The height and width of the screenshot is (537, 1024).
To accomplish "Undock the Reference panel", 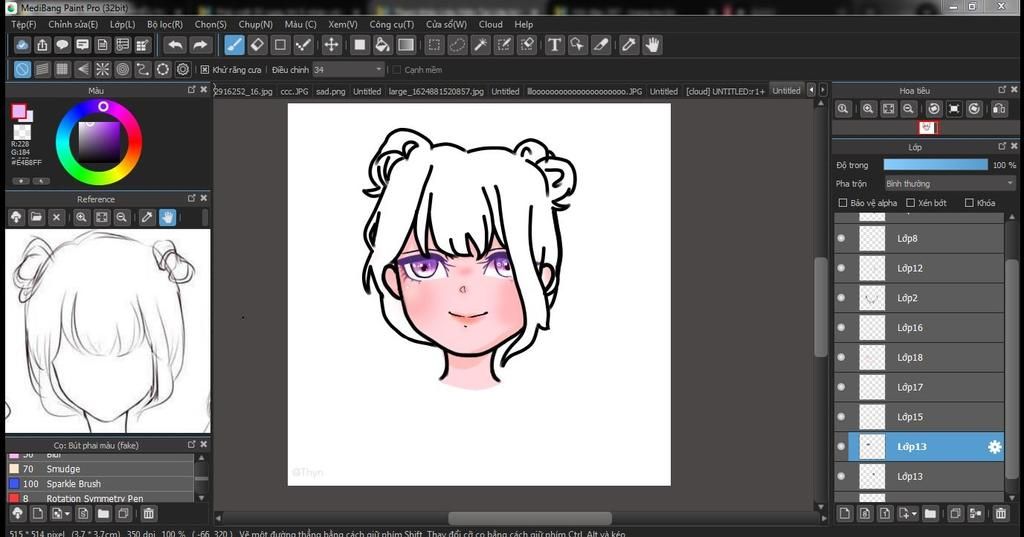I will pyautogui.click(x=191, y=198).
